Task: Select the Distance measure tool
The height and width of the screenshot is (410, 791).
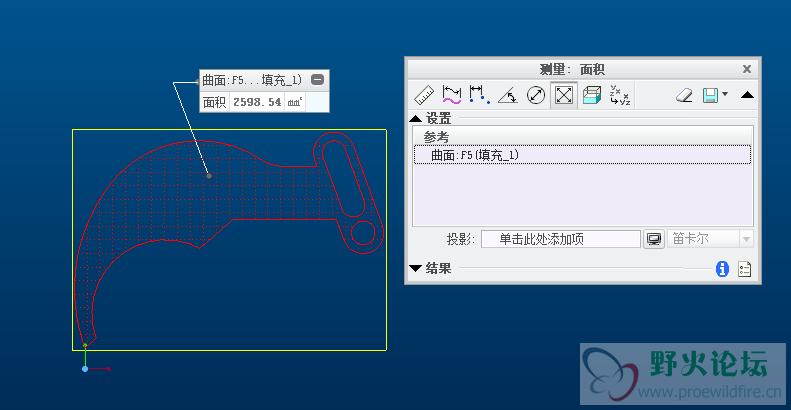Action: click(x=479, y=95)
